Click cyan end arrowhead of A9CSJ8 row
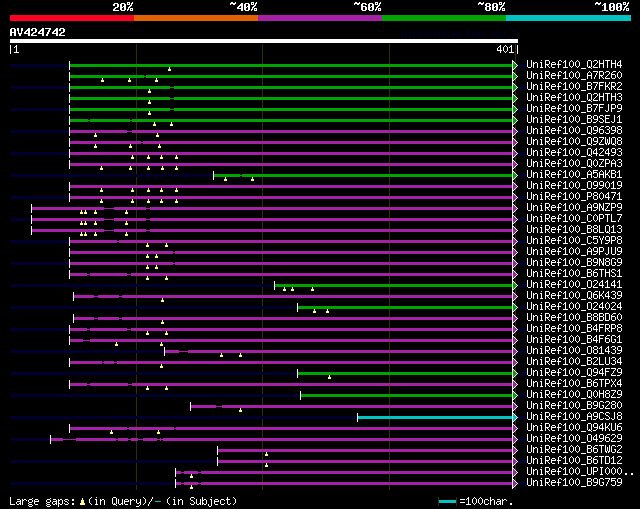The height and width of the screenshot is (509, 640). click(515, 418)
